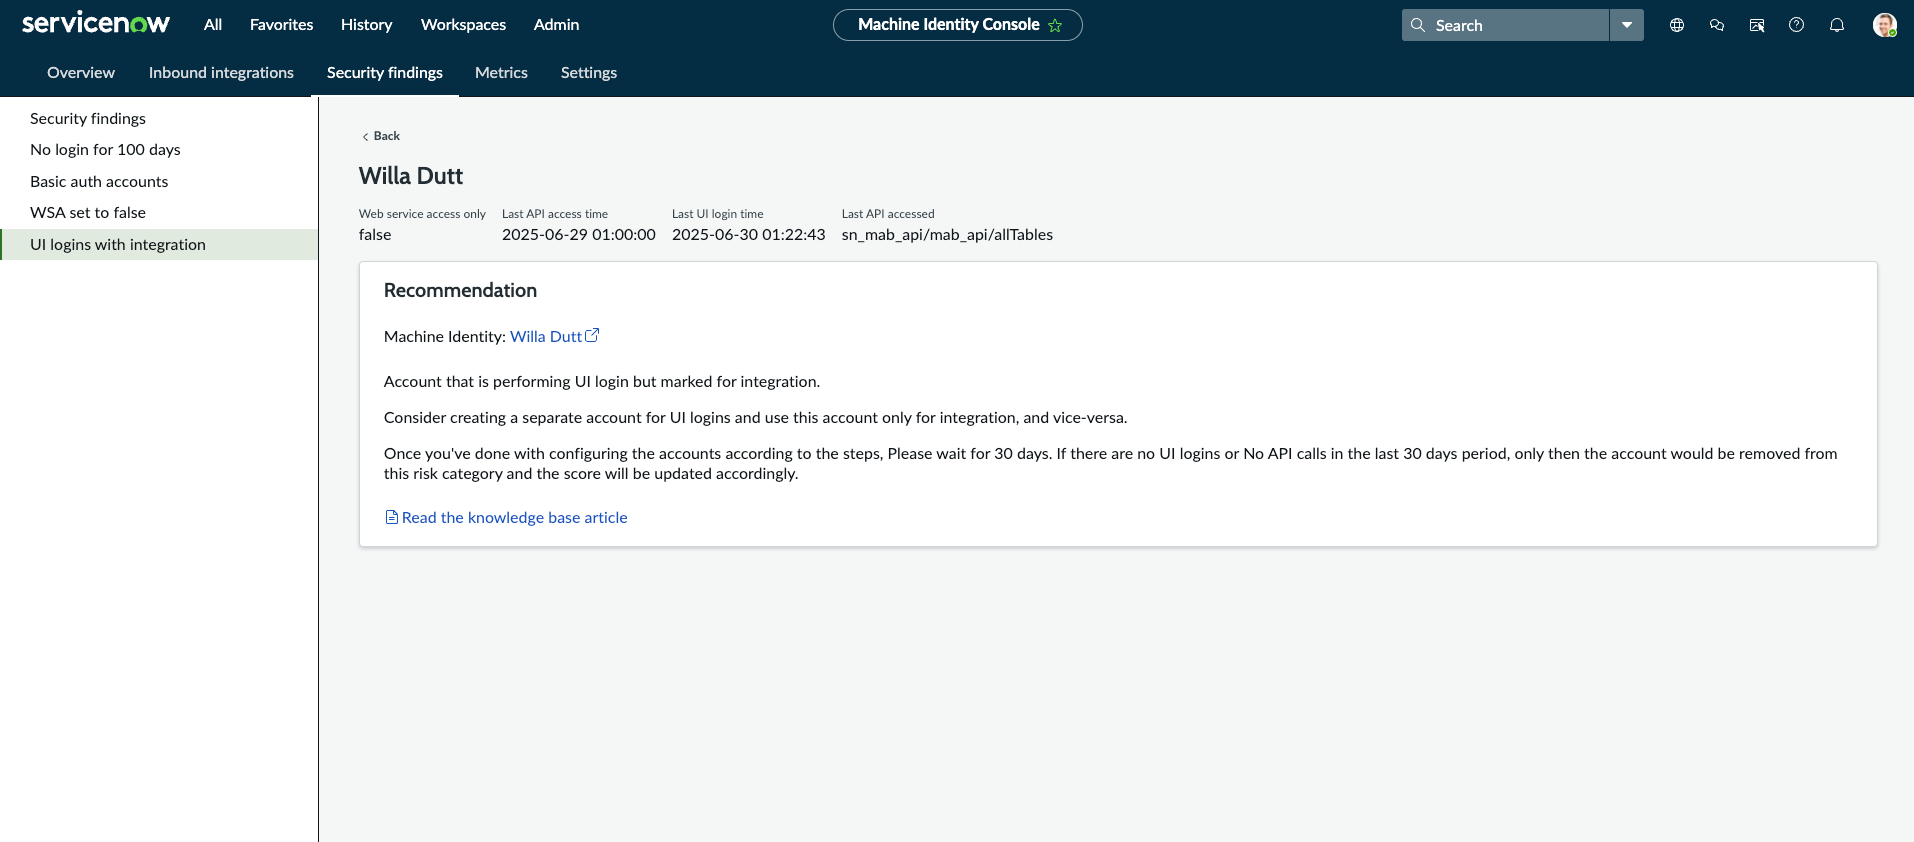This screenshot has width=1914, height=842.
Task: Click the 'Account that is performing UI login' sentence
Action: 602,382
